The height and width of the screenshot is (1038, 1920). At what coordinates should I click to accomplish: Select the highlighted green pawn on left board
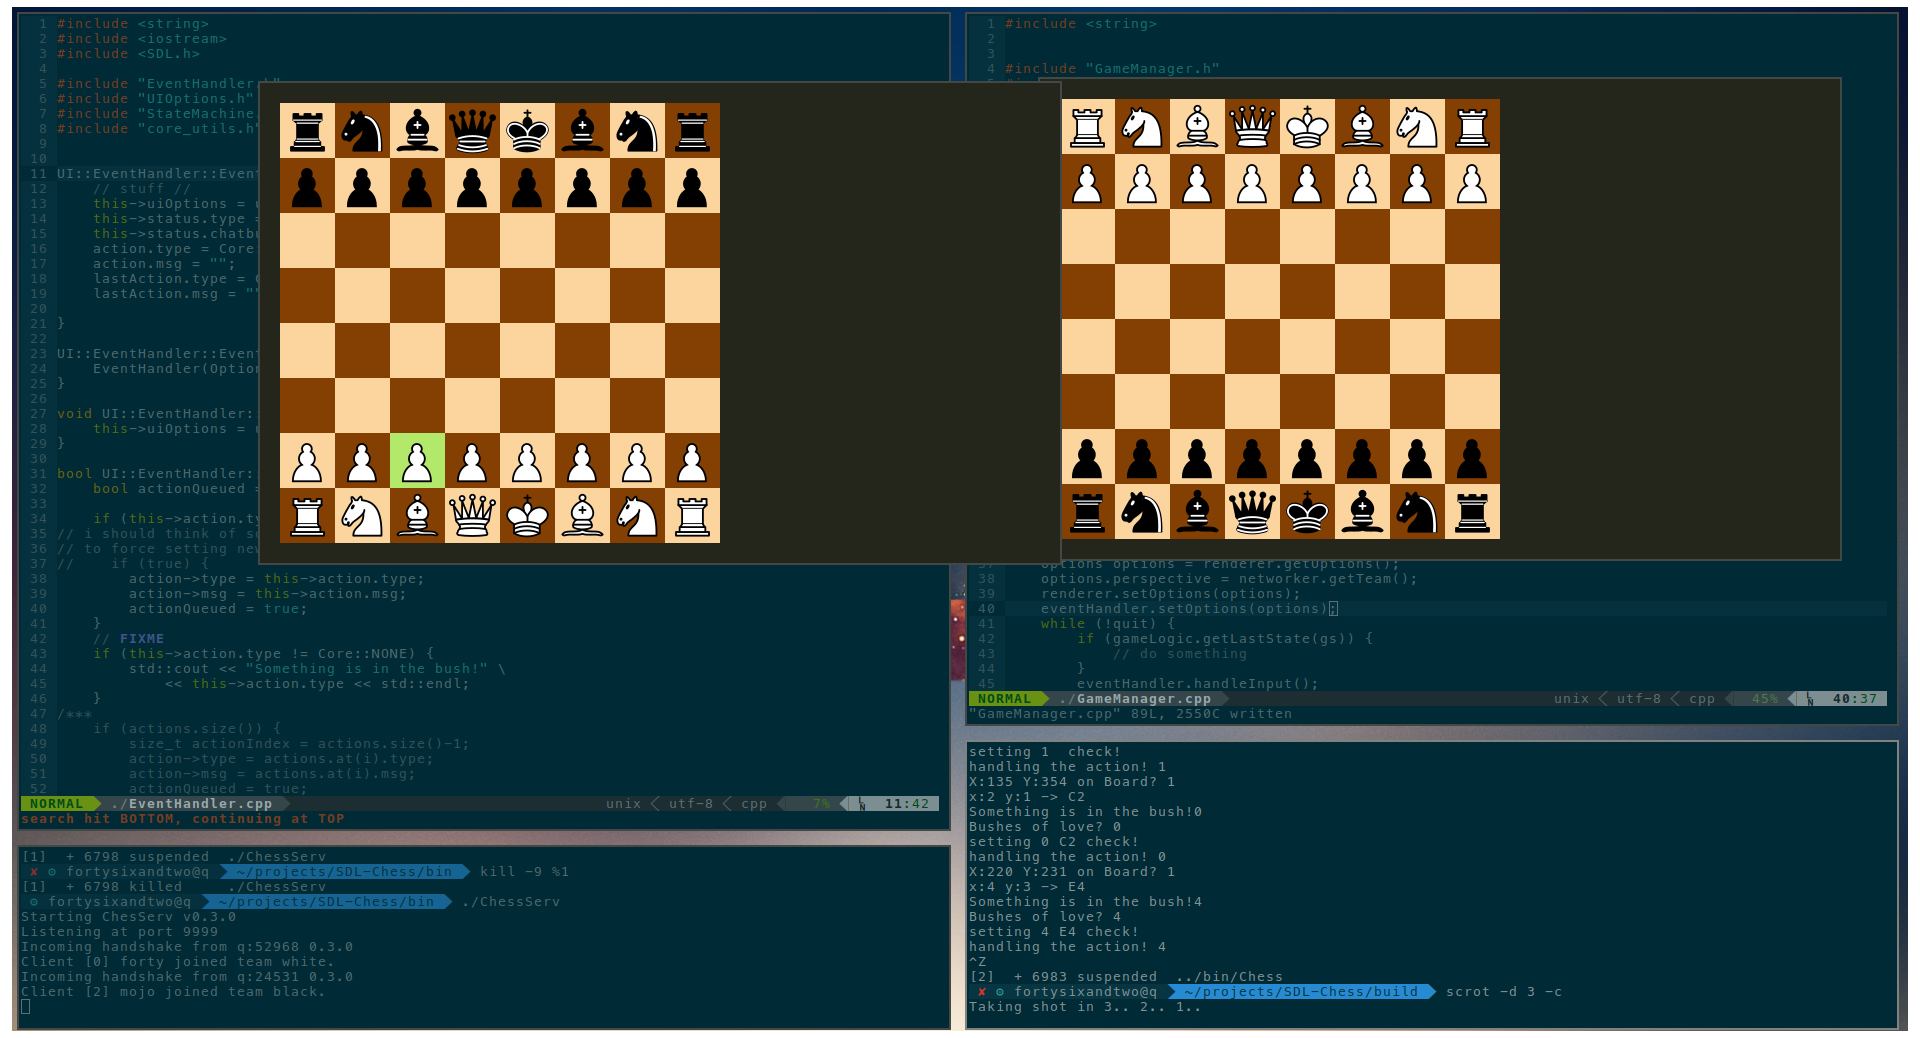click(417, 461)
